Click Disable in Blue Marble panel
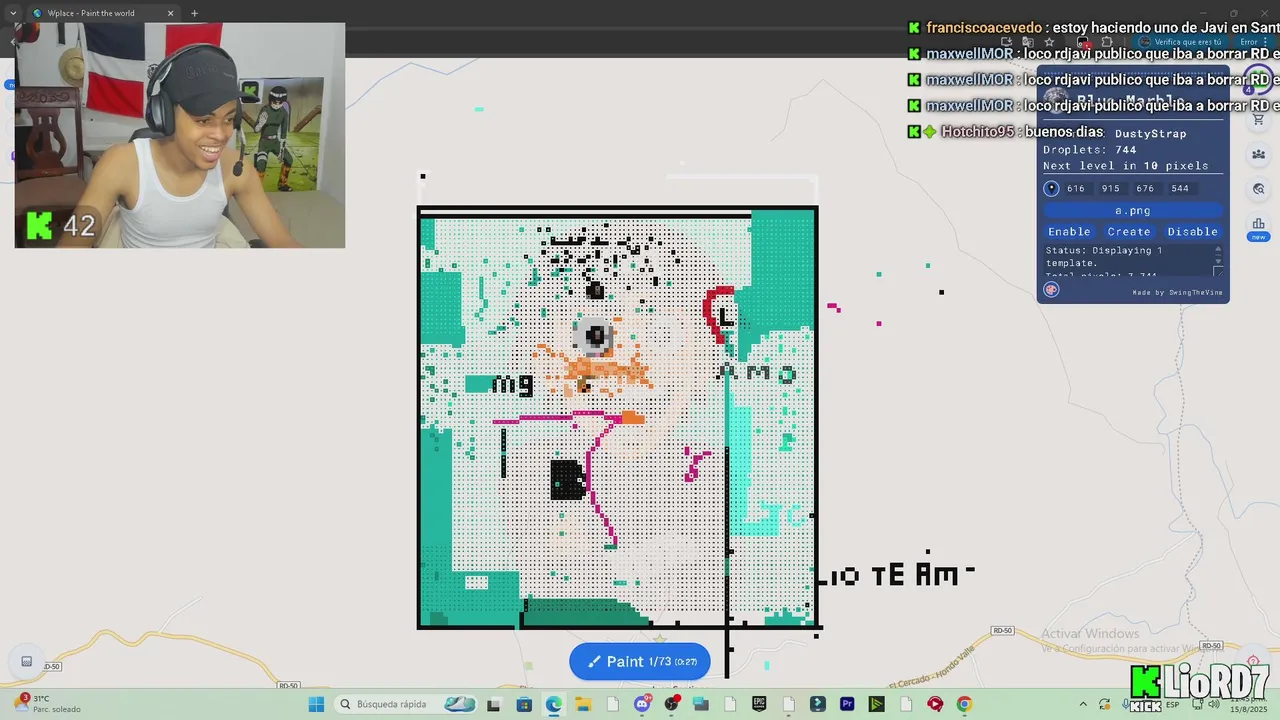 [x=1192, y=231]
